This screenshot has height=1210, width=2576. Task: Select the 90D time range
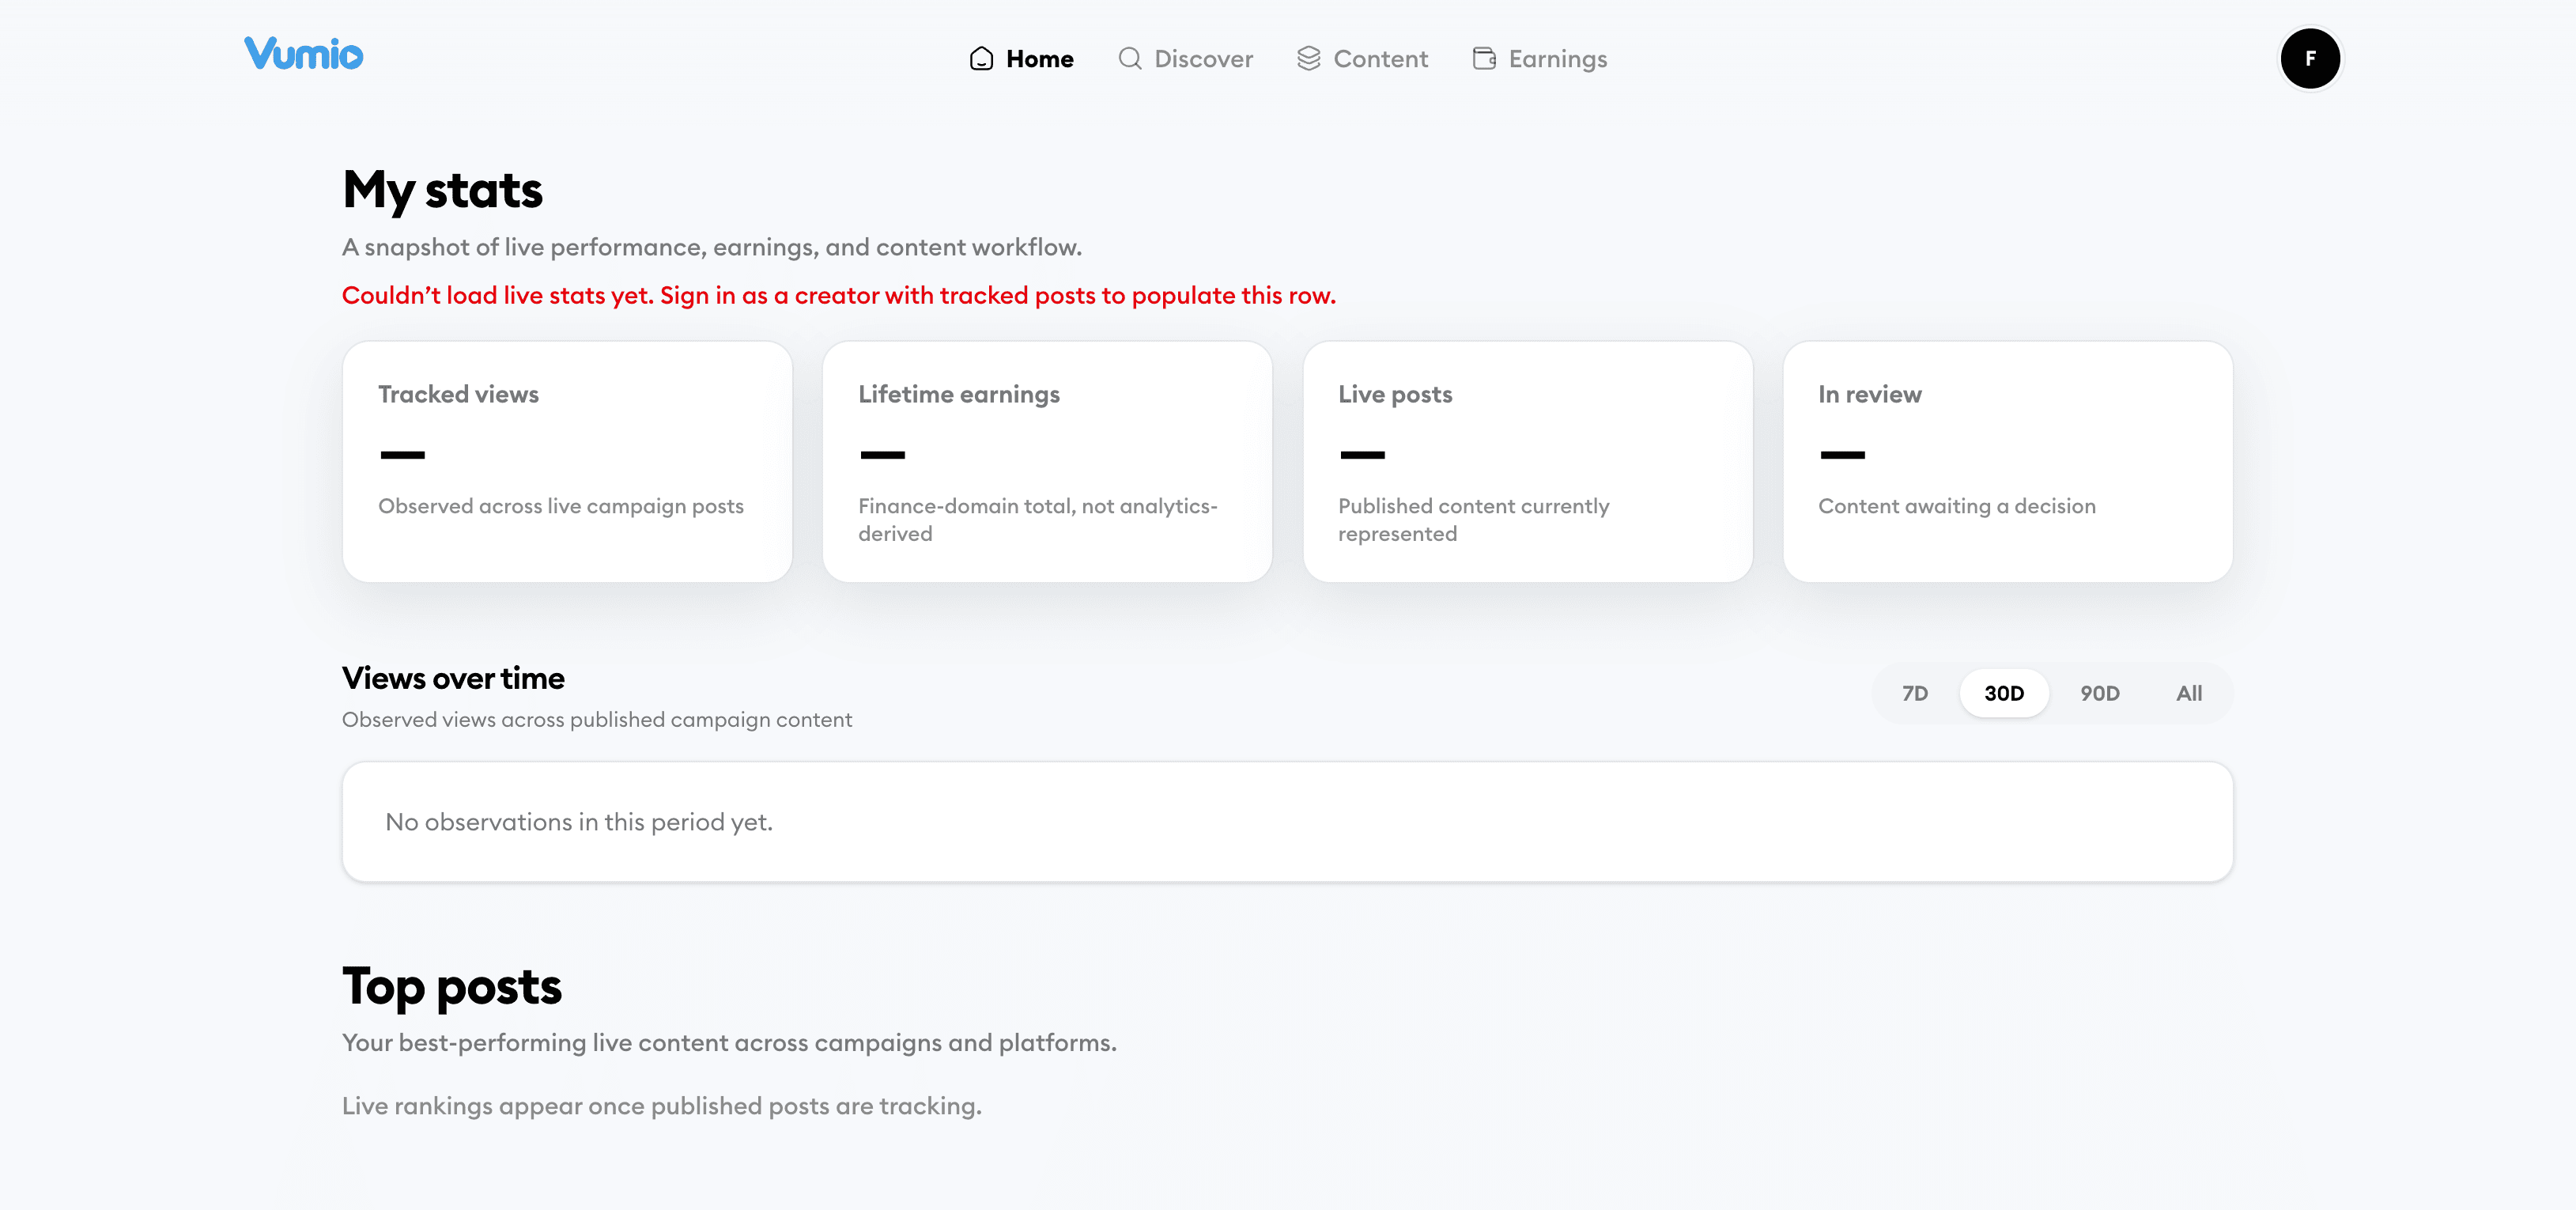(2099, 693)
